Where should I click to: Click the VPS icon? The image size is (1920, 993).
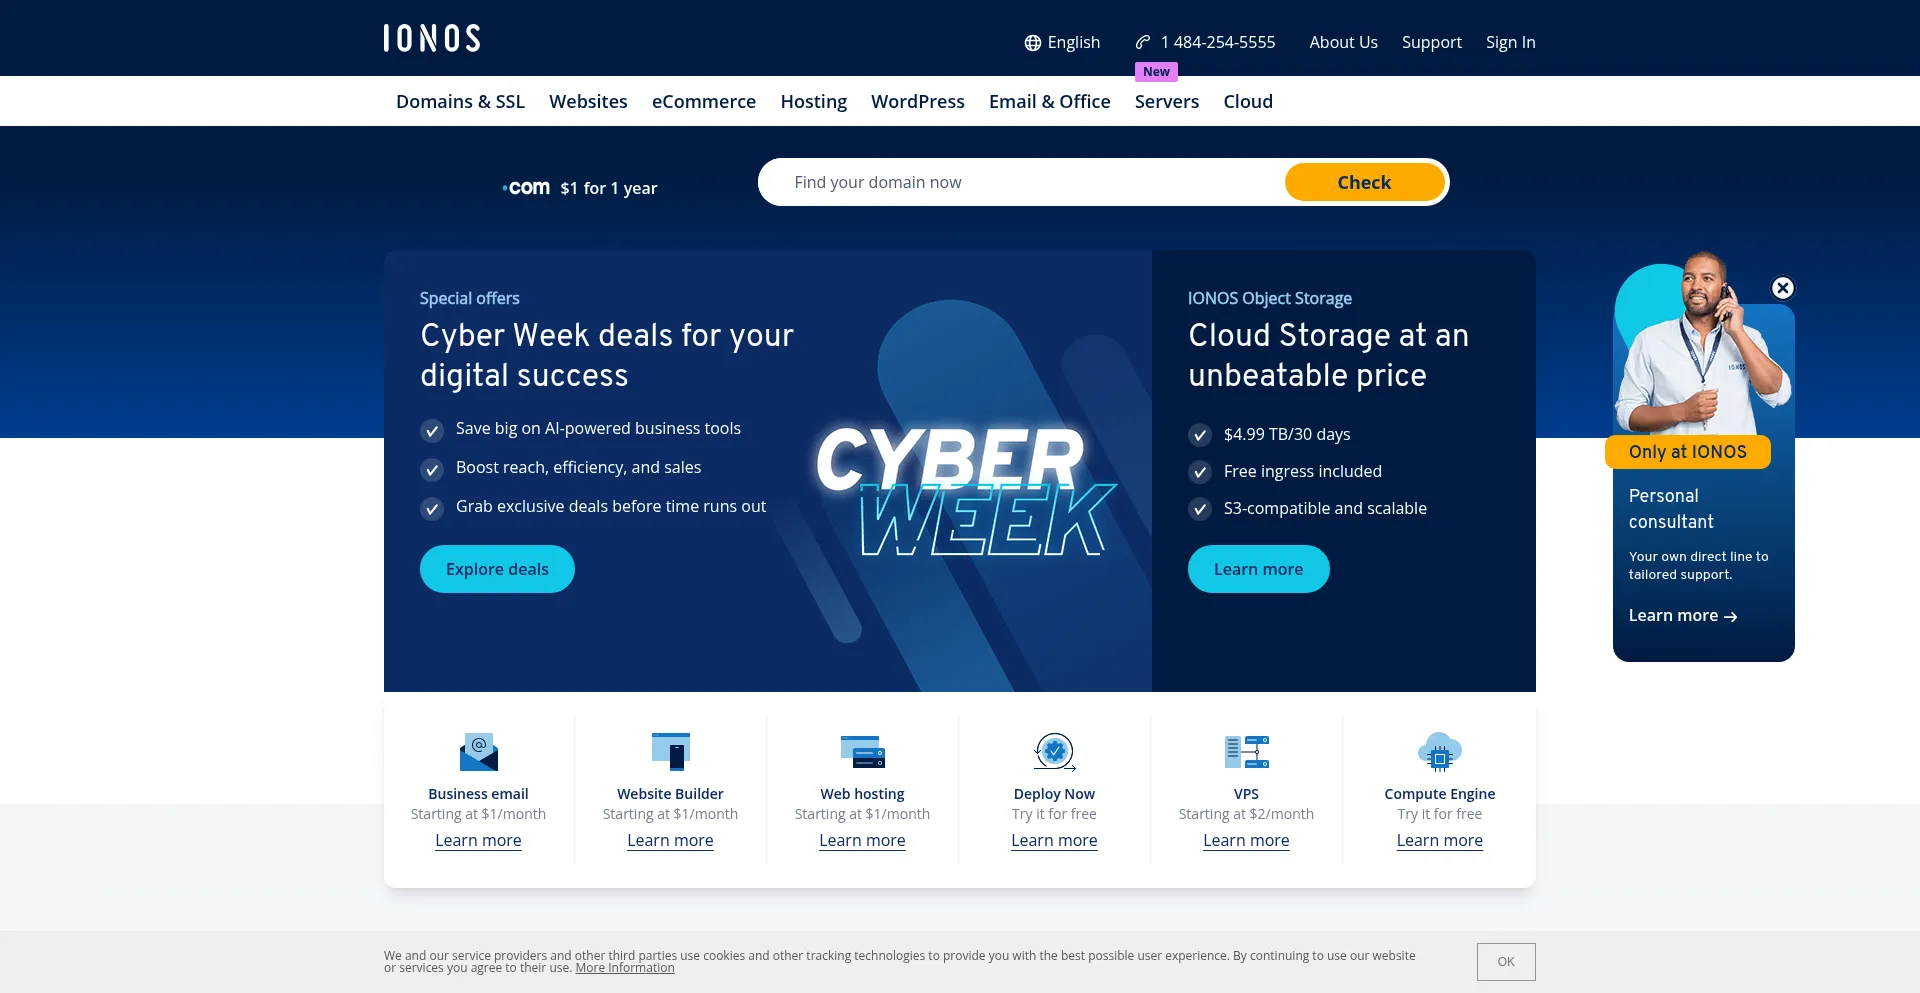coord(1246,752)
